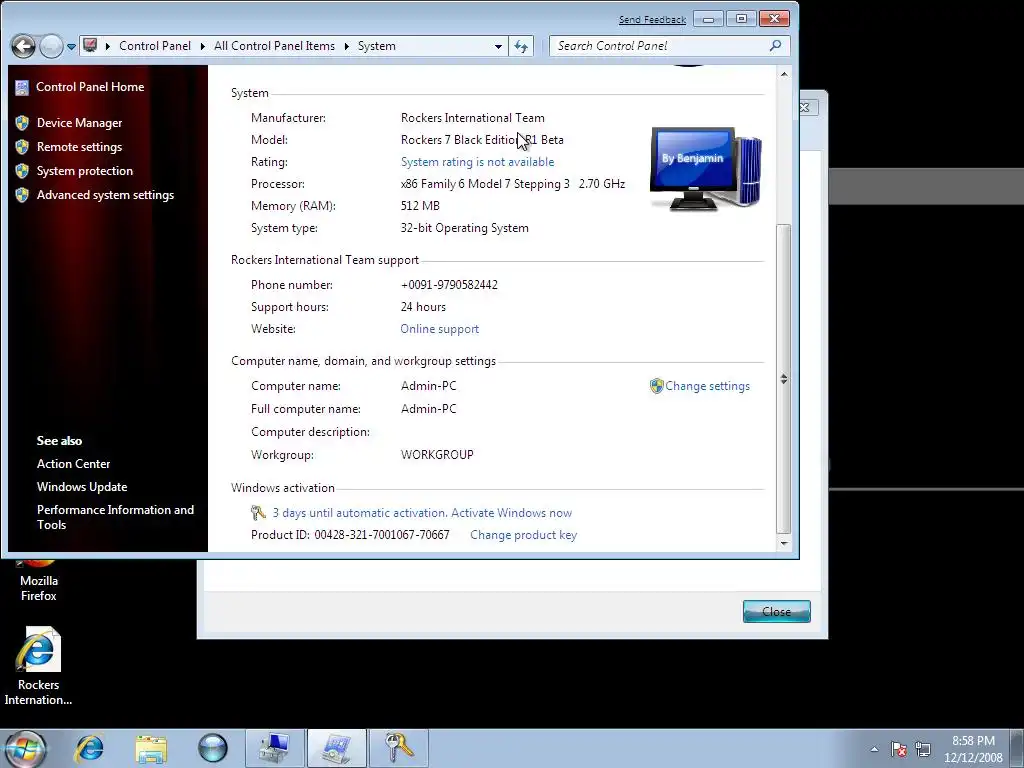Open Control Panel Home
The image size is (1024, 768).
90,87
